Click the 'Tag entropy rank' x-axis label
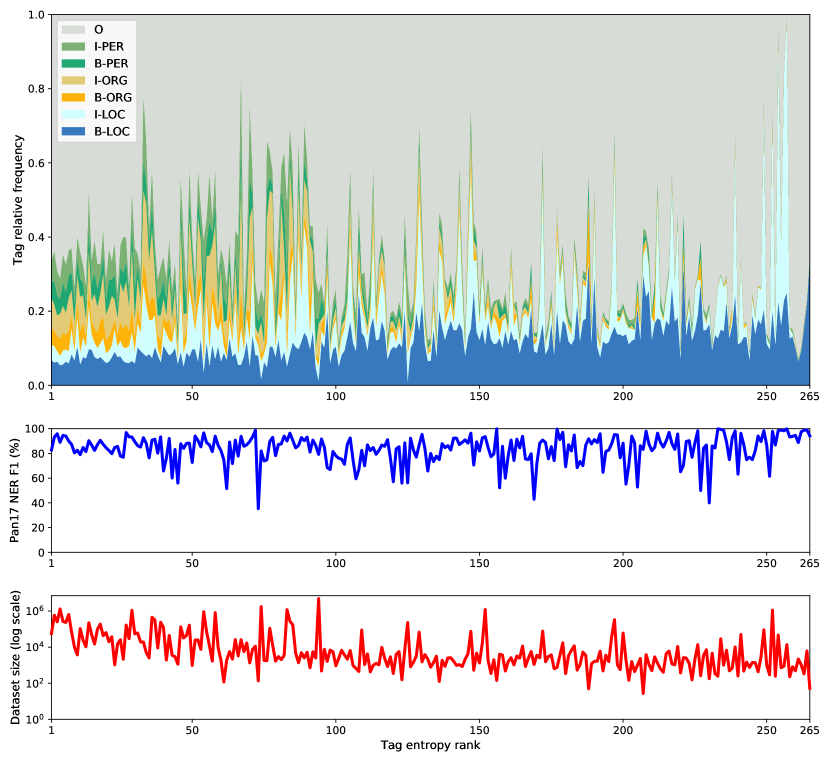The width and height of the screenshot is (830, 761). 430,746
